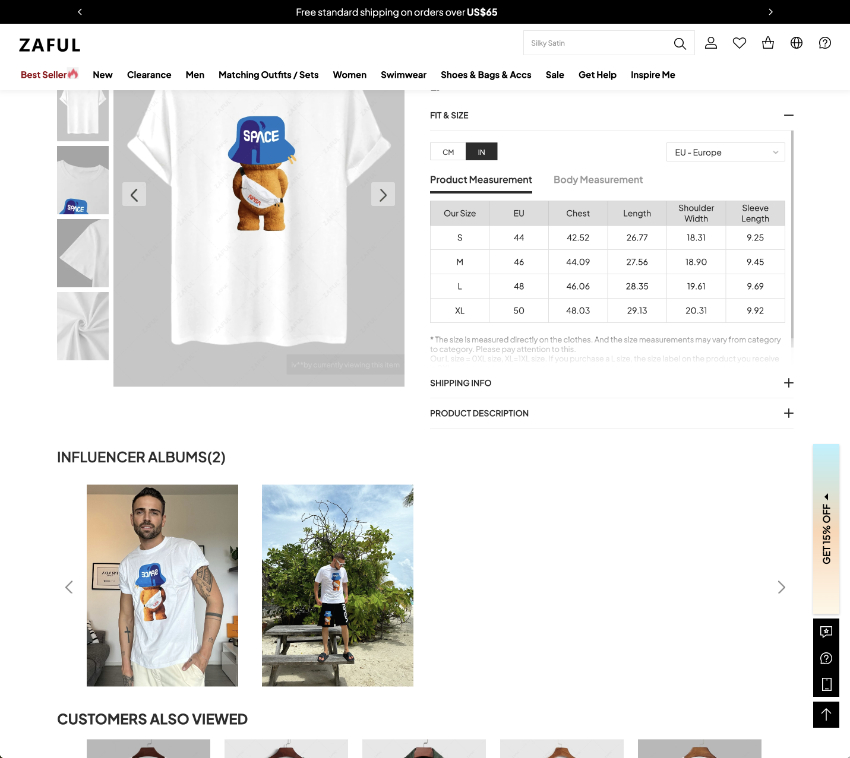Open Matching Outfits / Sets menu
The width and height of the screenshot is (850, 758).
[x=268, y=75]
